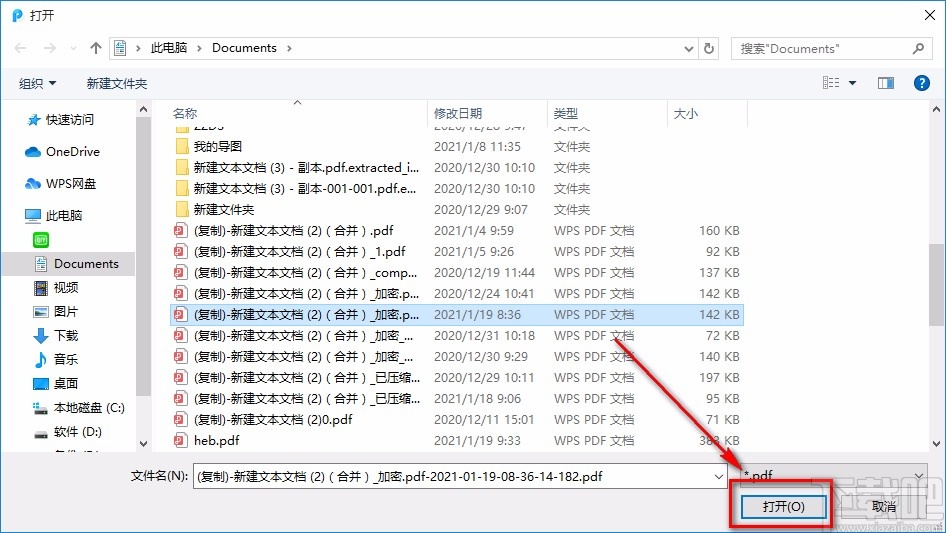Select the 我的导图 folder
The width and height of the screenshot is (946, 533).
coord(457,147)
